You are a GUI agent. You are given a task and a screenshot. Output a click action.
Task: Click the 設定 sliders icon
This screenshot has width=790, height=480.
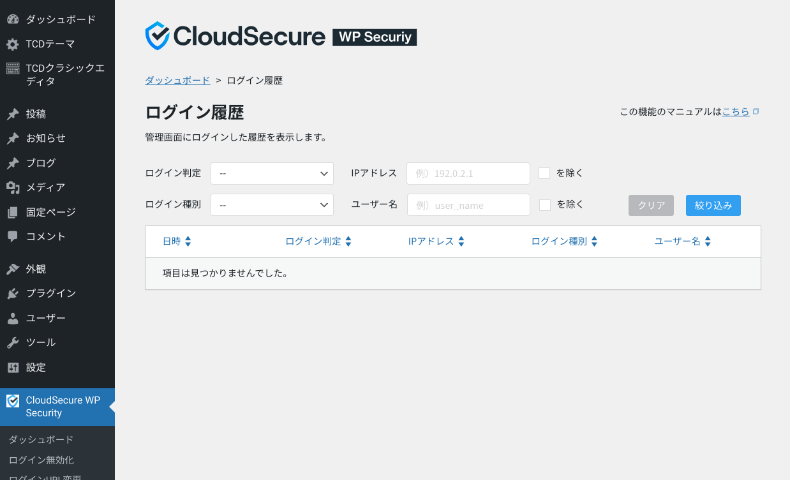(13, 367)
